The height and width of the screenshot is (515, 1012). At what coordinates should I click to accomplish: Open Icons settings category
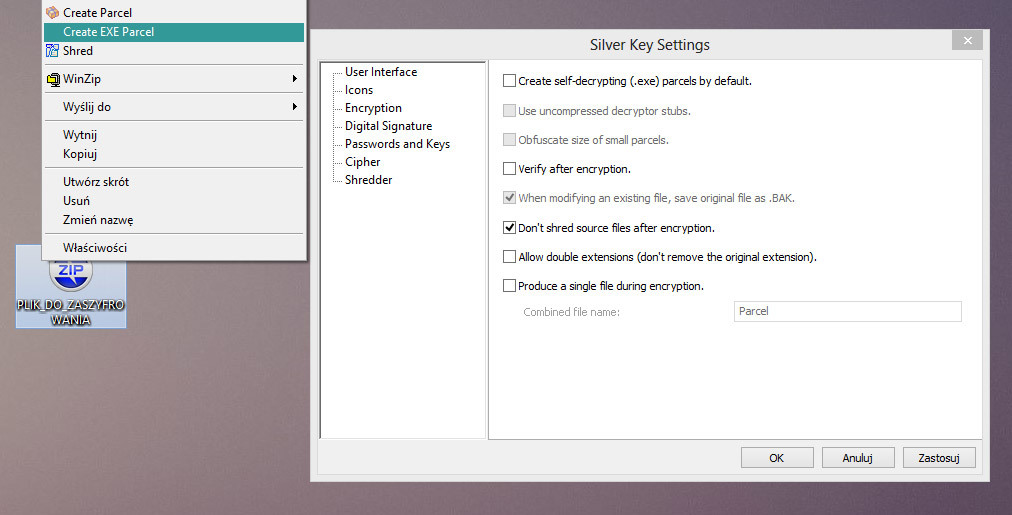pyautogui.click(x=359, y=90)
